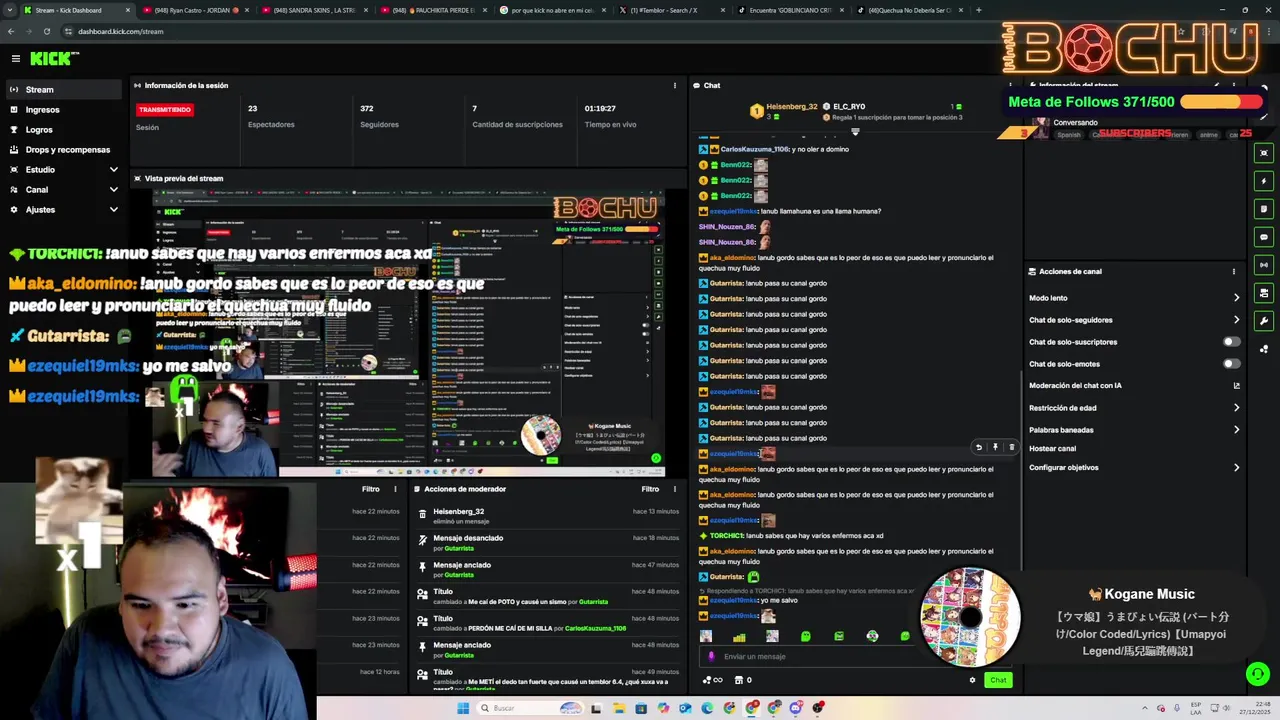Open moderation del chat con IA external link

click(x=1236, y=386)
